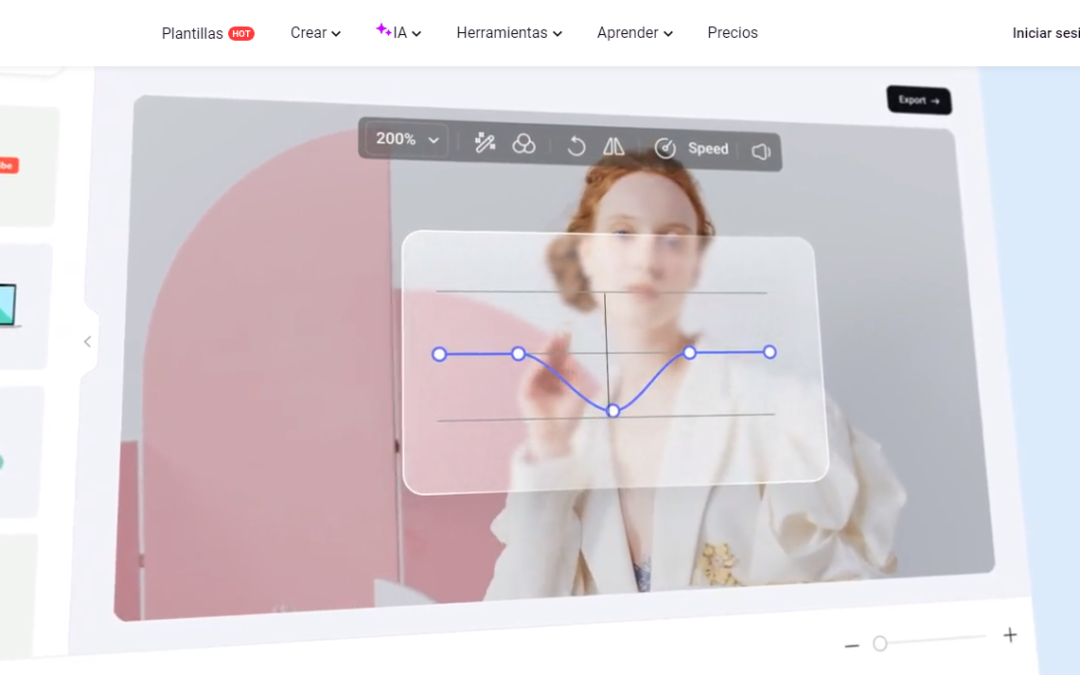Click the plus zoom-in icon

pos(1010,635)
